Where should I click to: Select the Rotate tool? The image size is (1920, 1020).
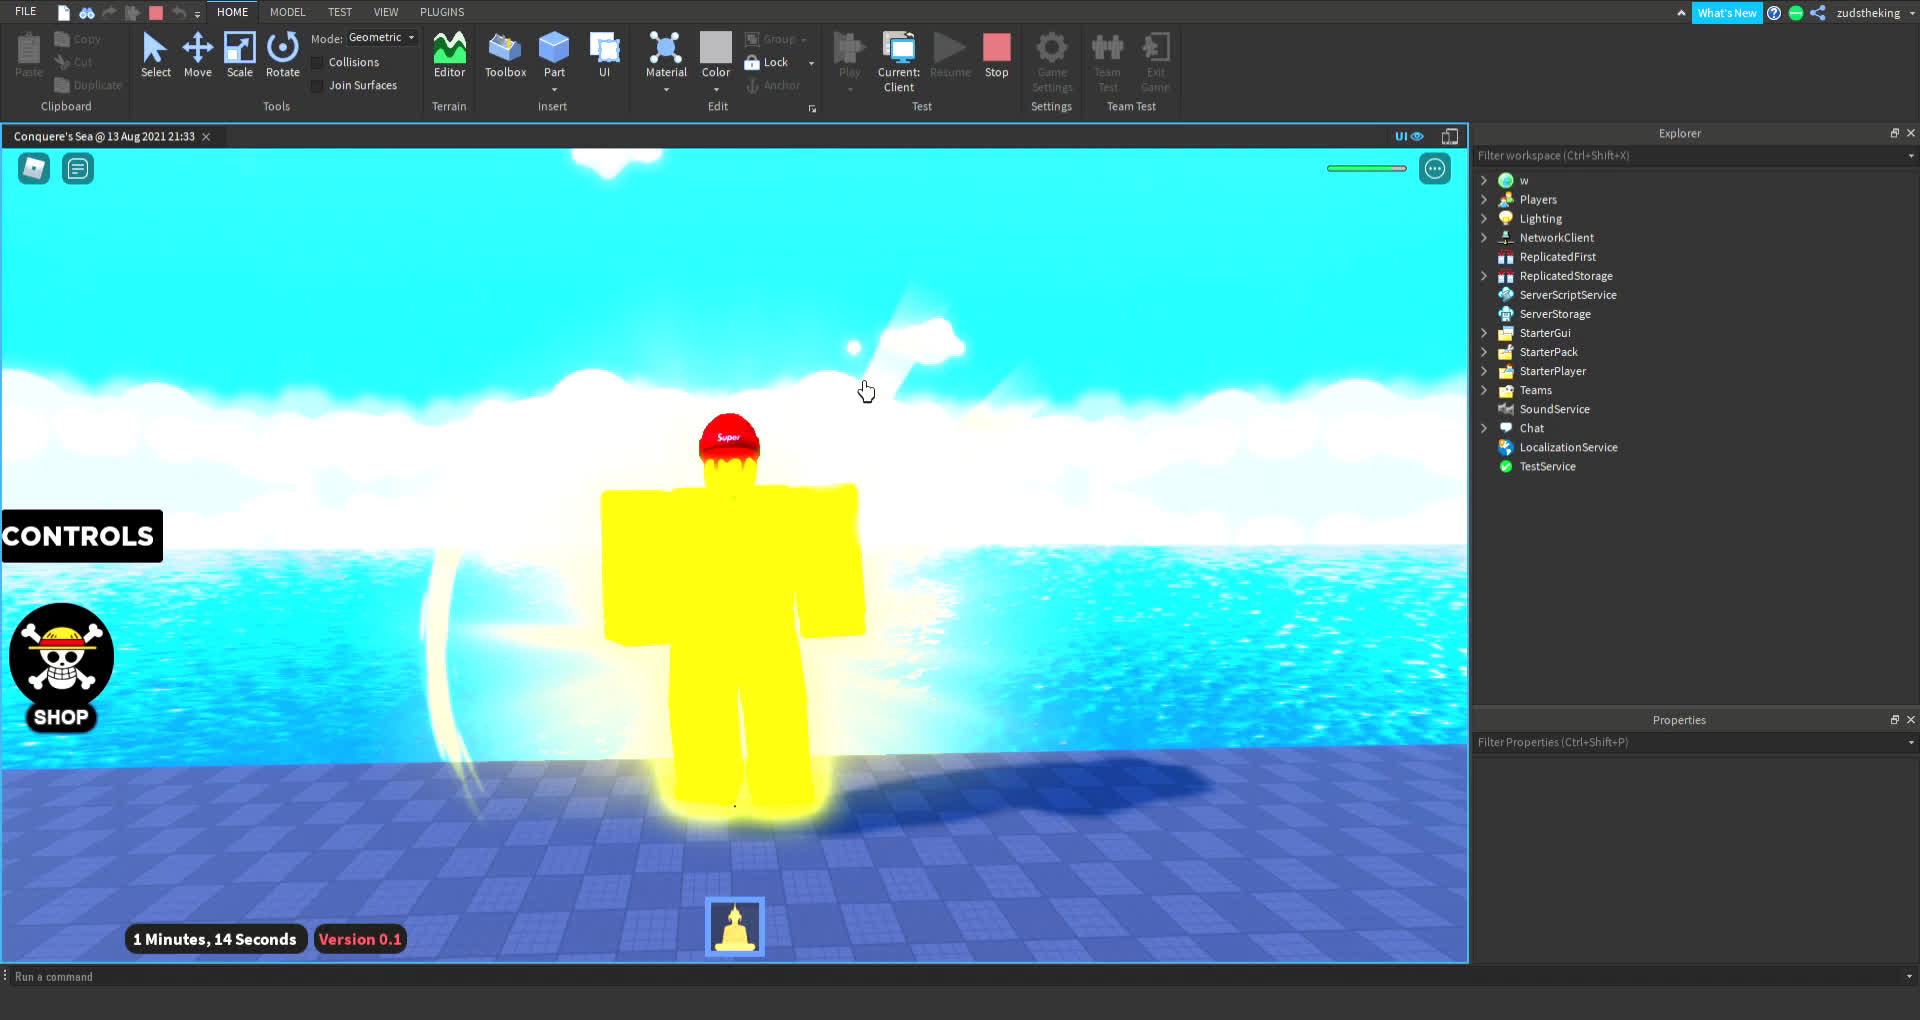click(283, 55)
